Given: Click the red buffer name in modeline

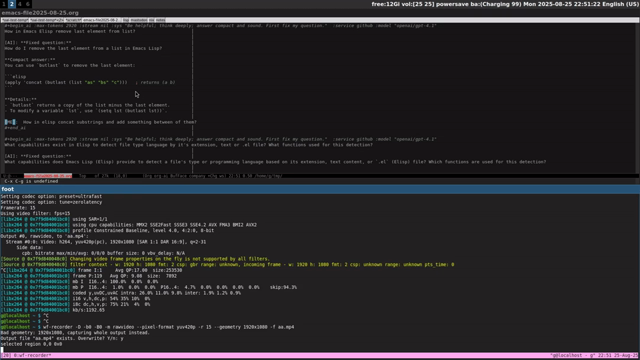Looking at the screenshot, I should point(48,176).
